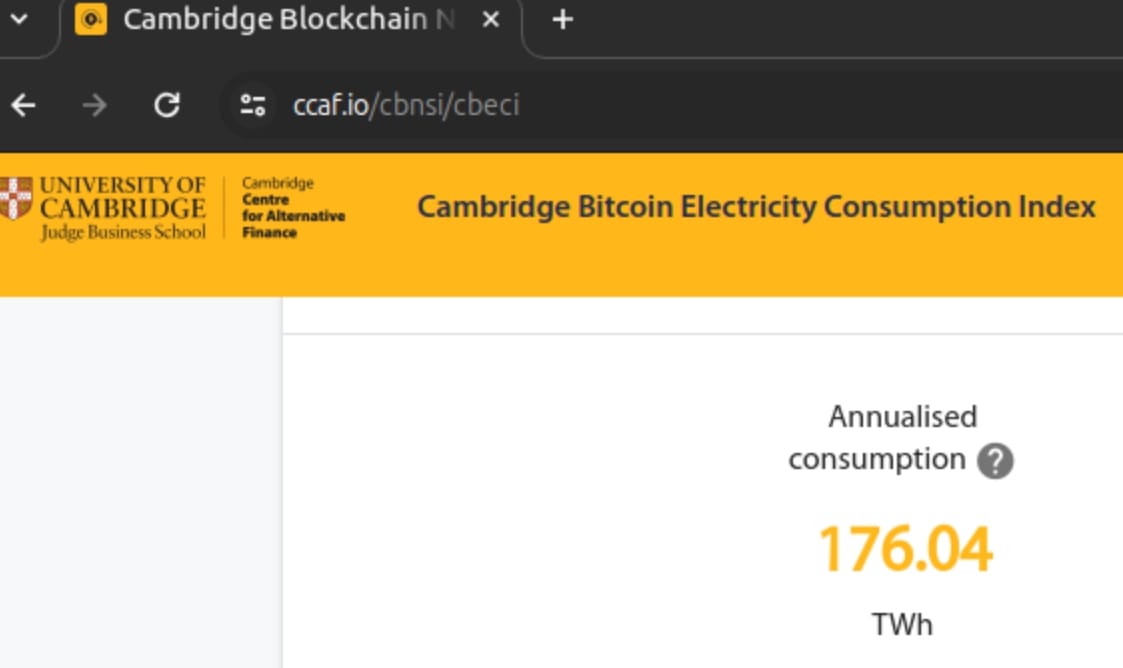Image resolution: width=1123 pixels, height=668 pixels.
Task: Open a new browser tab
Action: (x=563, y=19)
